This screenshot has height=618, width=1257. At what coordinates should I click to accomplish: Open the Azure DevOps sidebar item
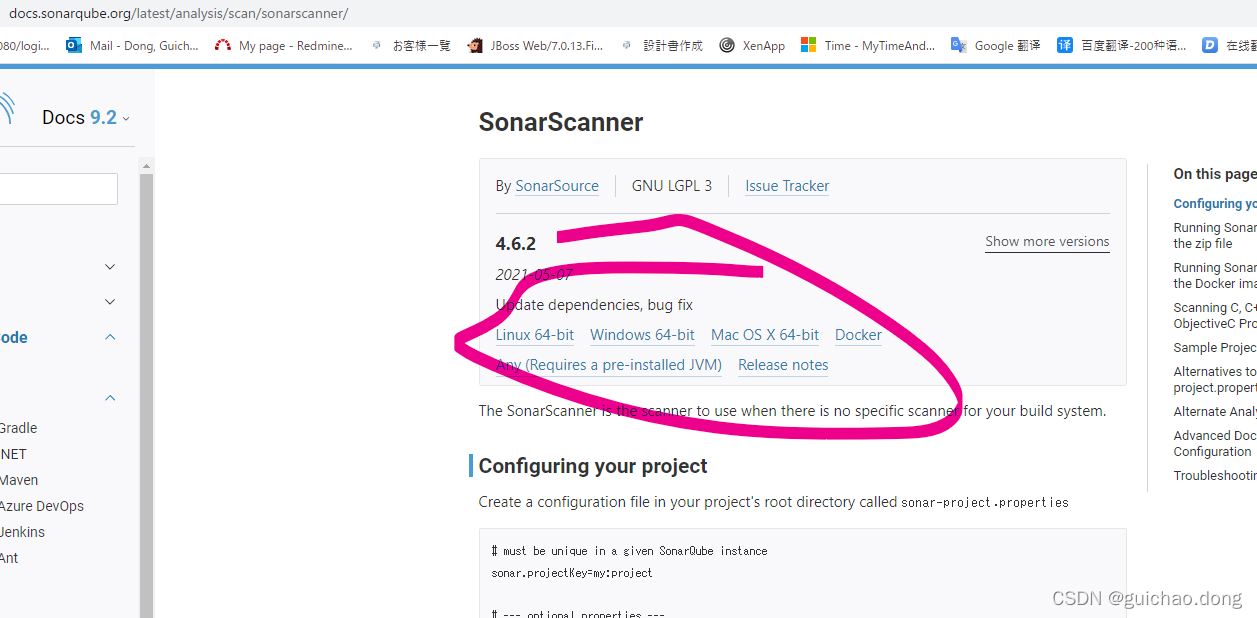[42, 506]
